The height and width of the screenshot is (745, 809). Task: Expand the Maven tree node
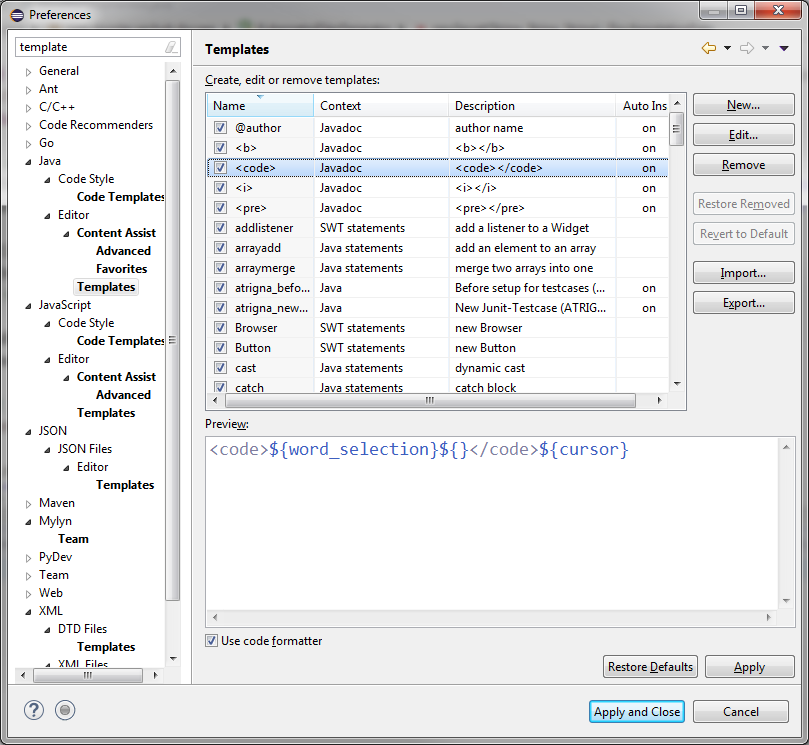click(28, 504)
